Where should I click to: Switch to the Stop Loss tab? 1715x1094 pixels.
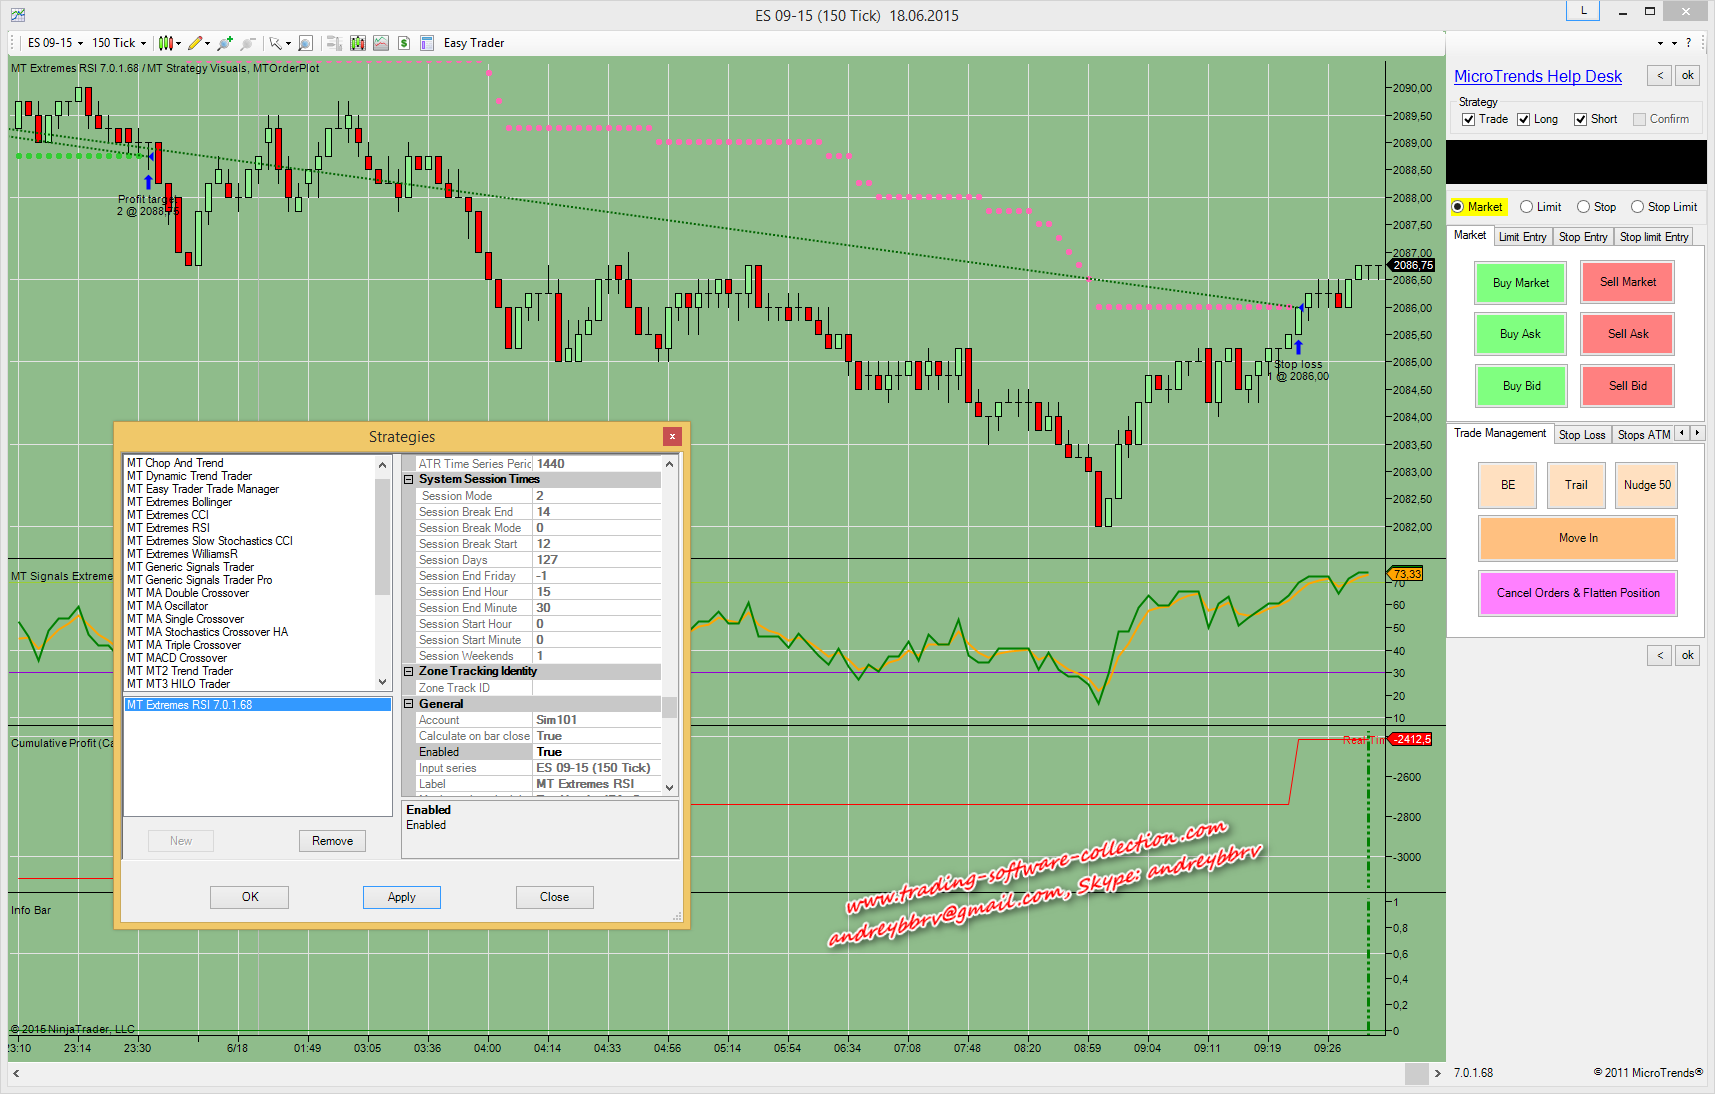(x=1581, y=434)
